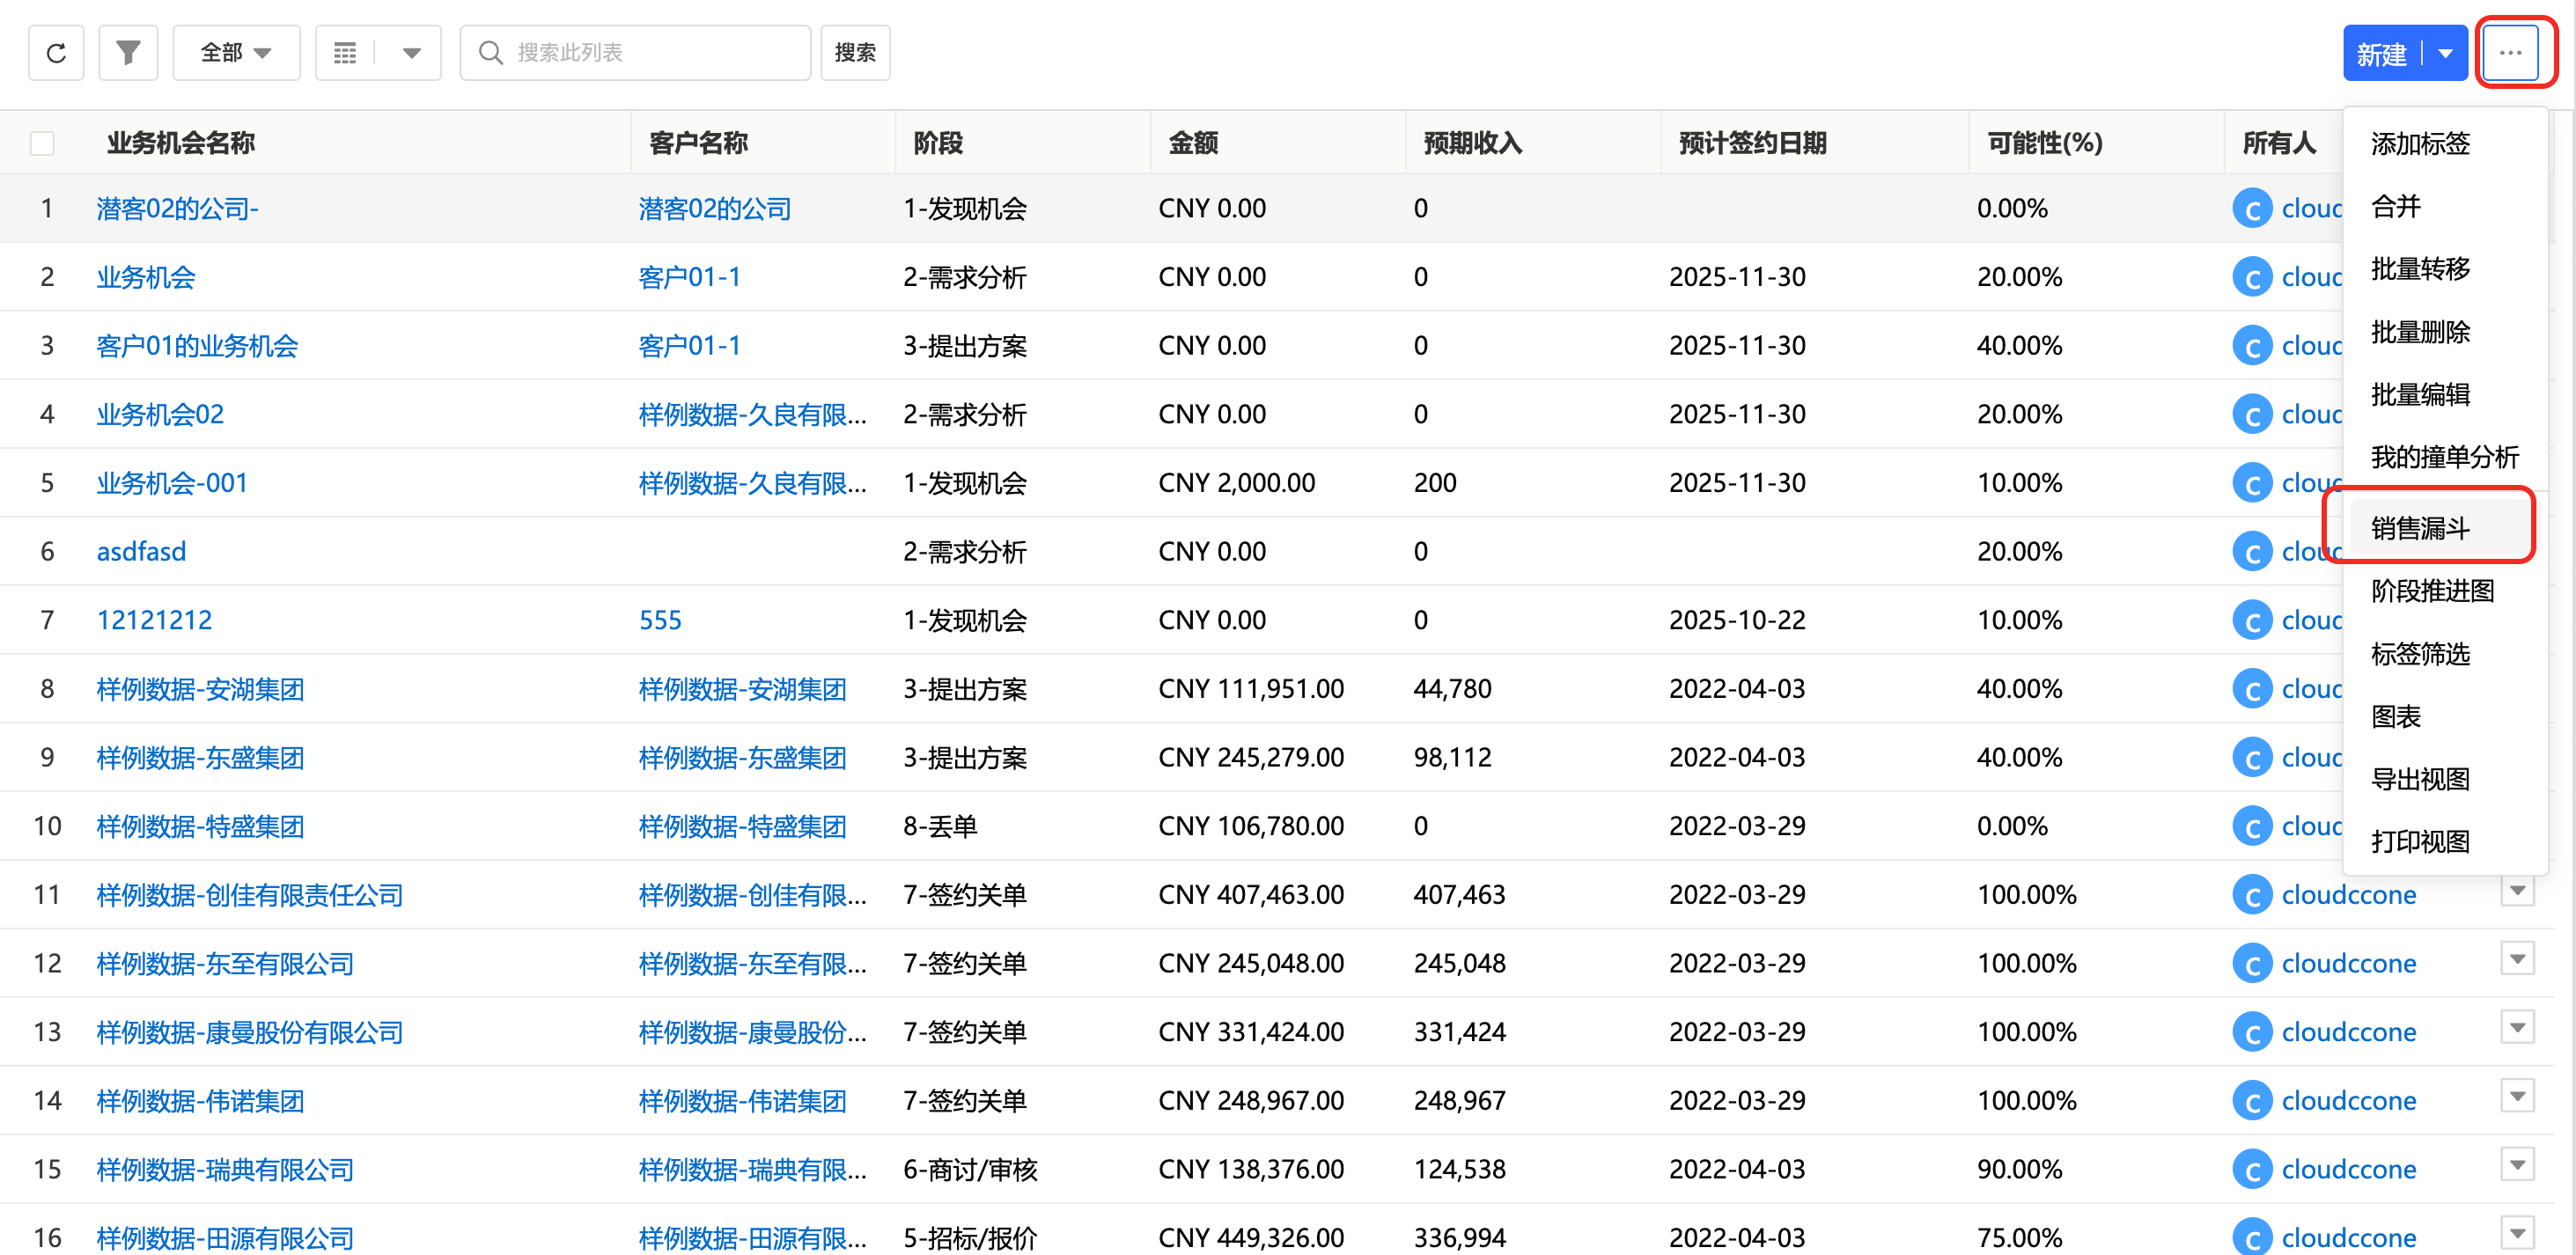This screenshot has height=1255, width=2576.
Task: Click the table view grid icon
Action: pos(345,53)
